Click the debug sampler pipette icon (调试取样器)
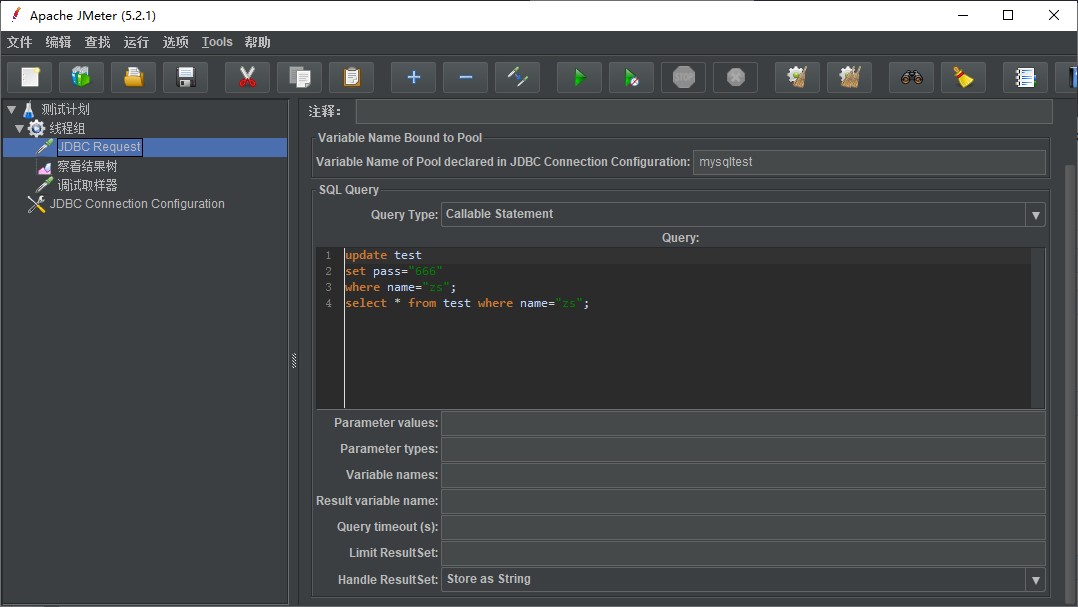This screenshot has width=1078, height=607. point(45,185)
